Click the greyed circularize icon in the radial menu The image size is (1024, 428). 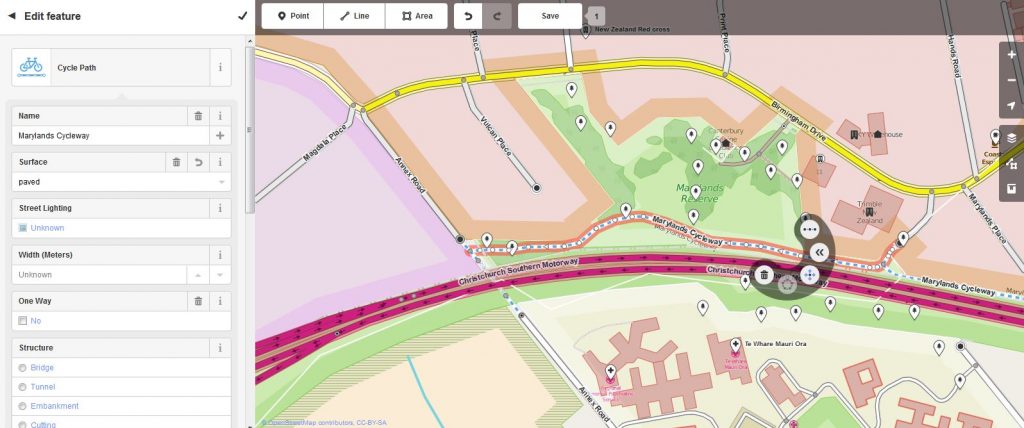coord(788,284)
